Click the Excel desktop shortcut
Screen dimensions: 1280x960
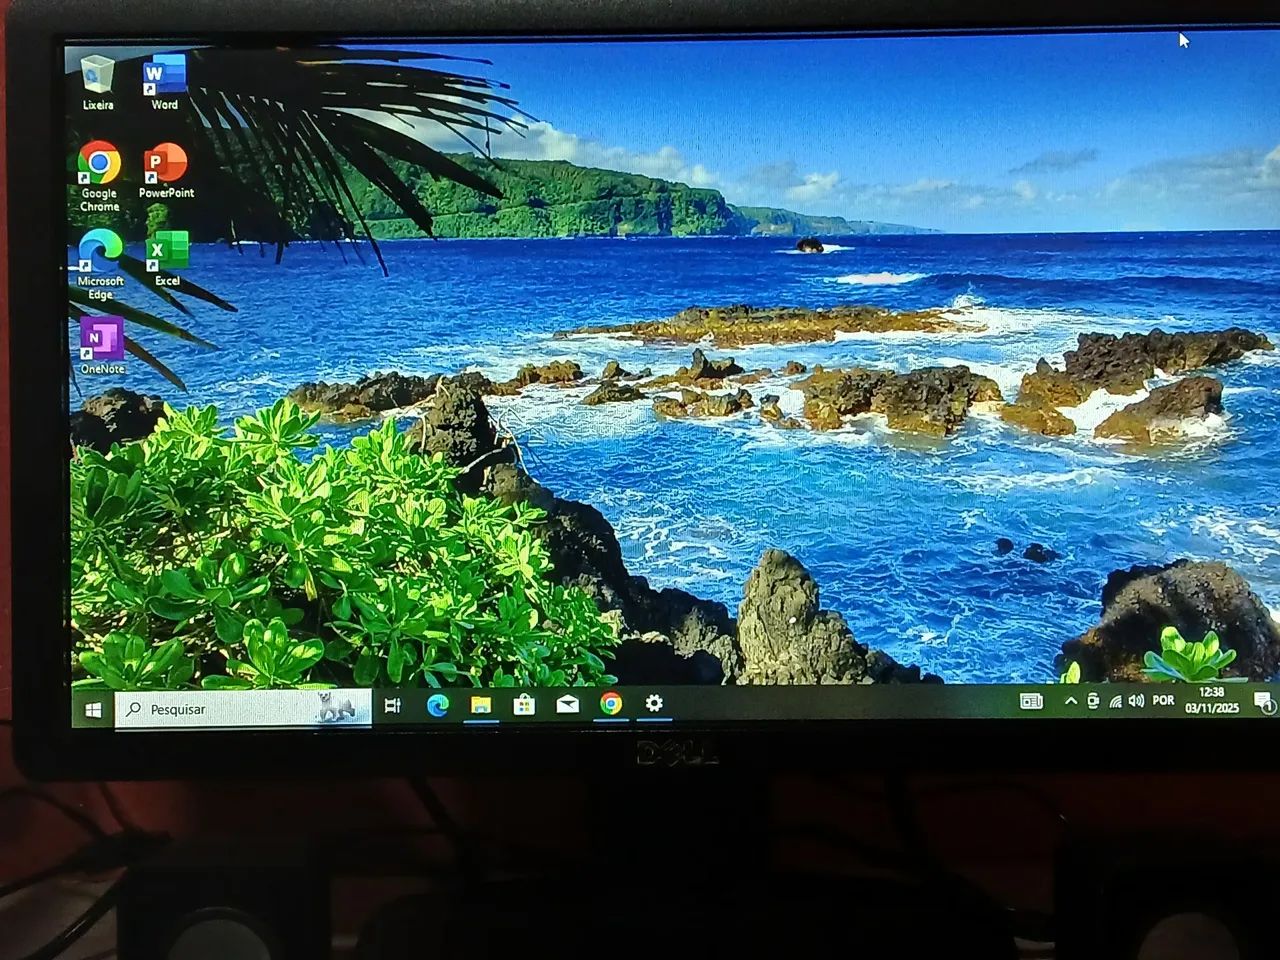point(167,253)
